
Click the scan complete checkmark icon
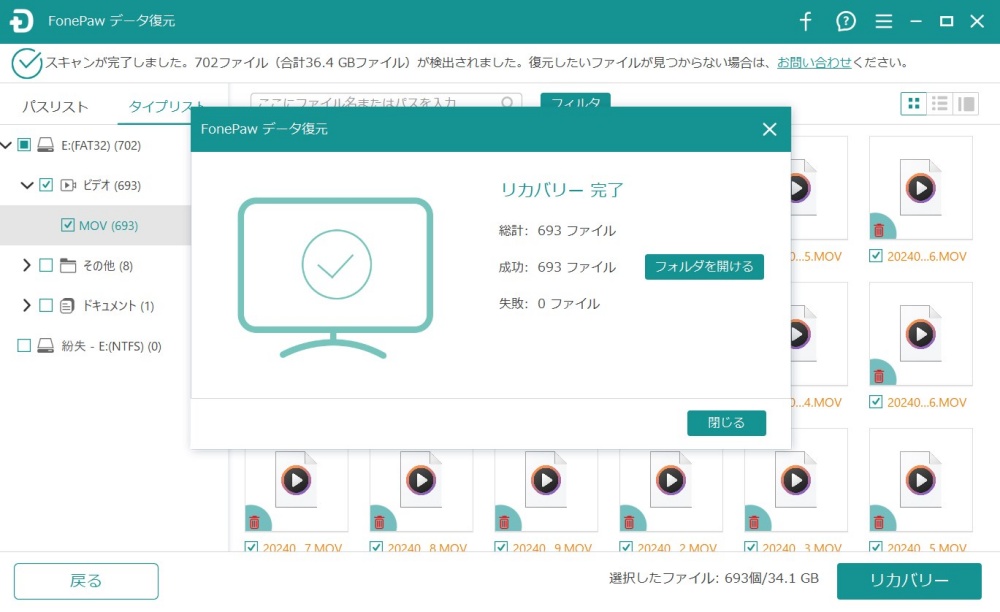pyautogui.click(x=27, y=64)
